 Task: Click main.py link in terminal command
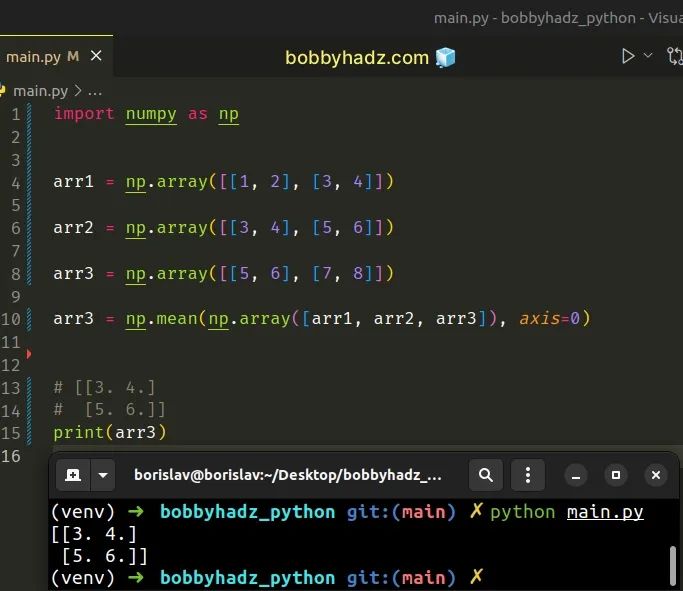[x=605, y=512]
